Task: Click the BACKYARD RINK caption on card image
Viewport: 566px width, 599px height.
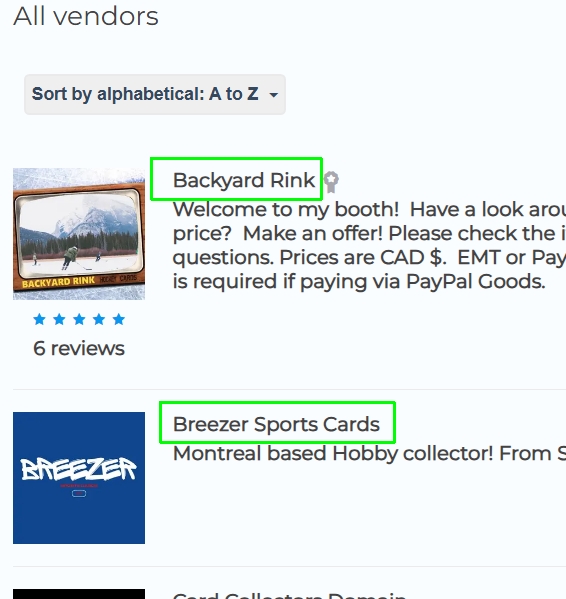Action: pyautogui.click(x=58, y=282)
